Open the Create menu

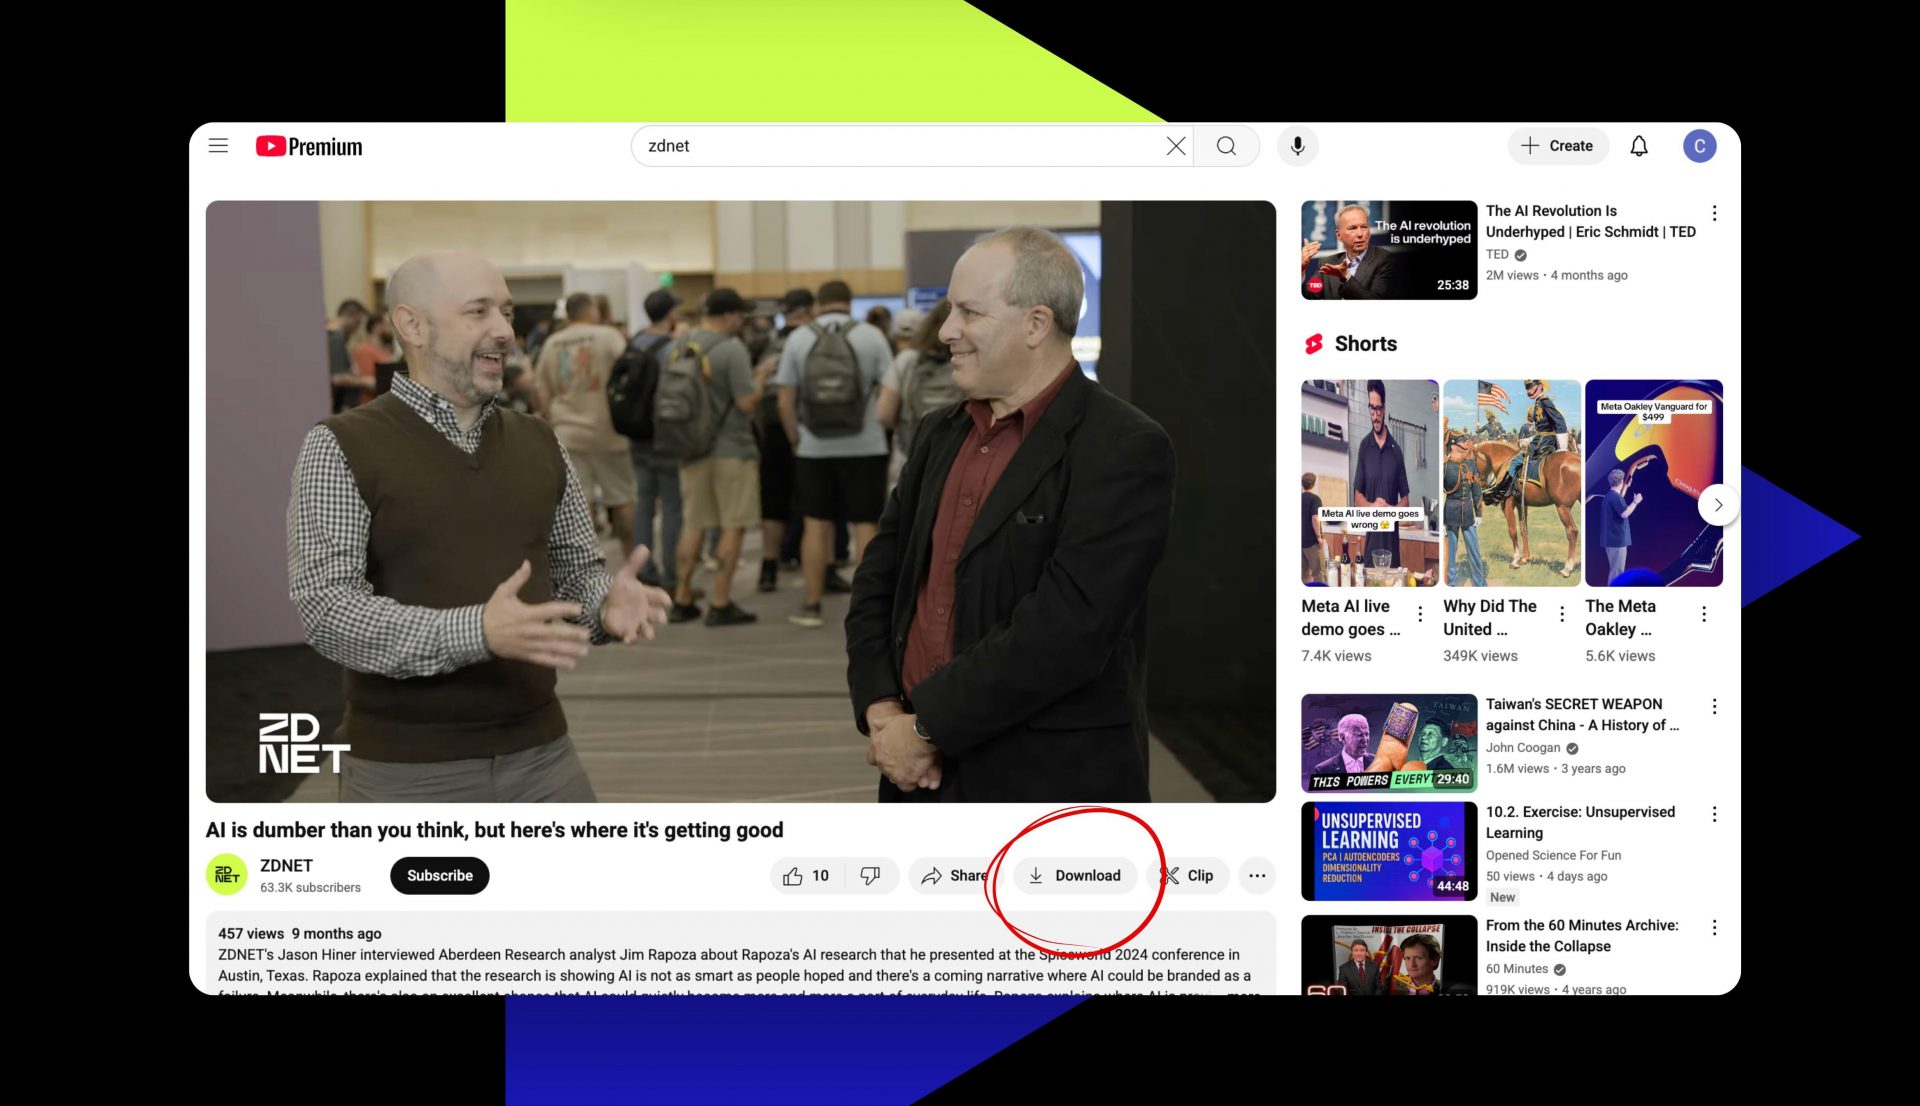[1557, 146]
